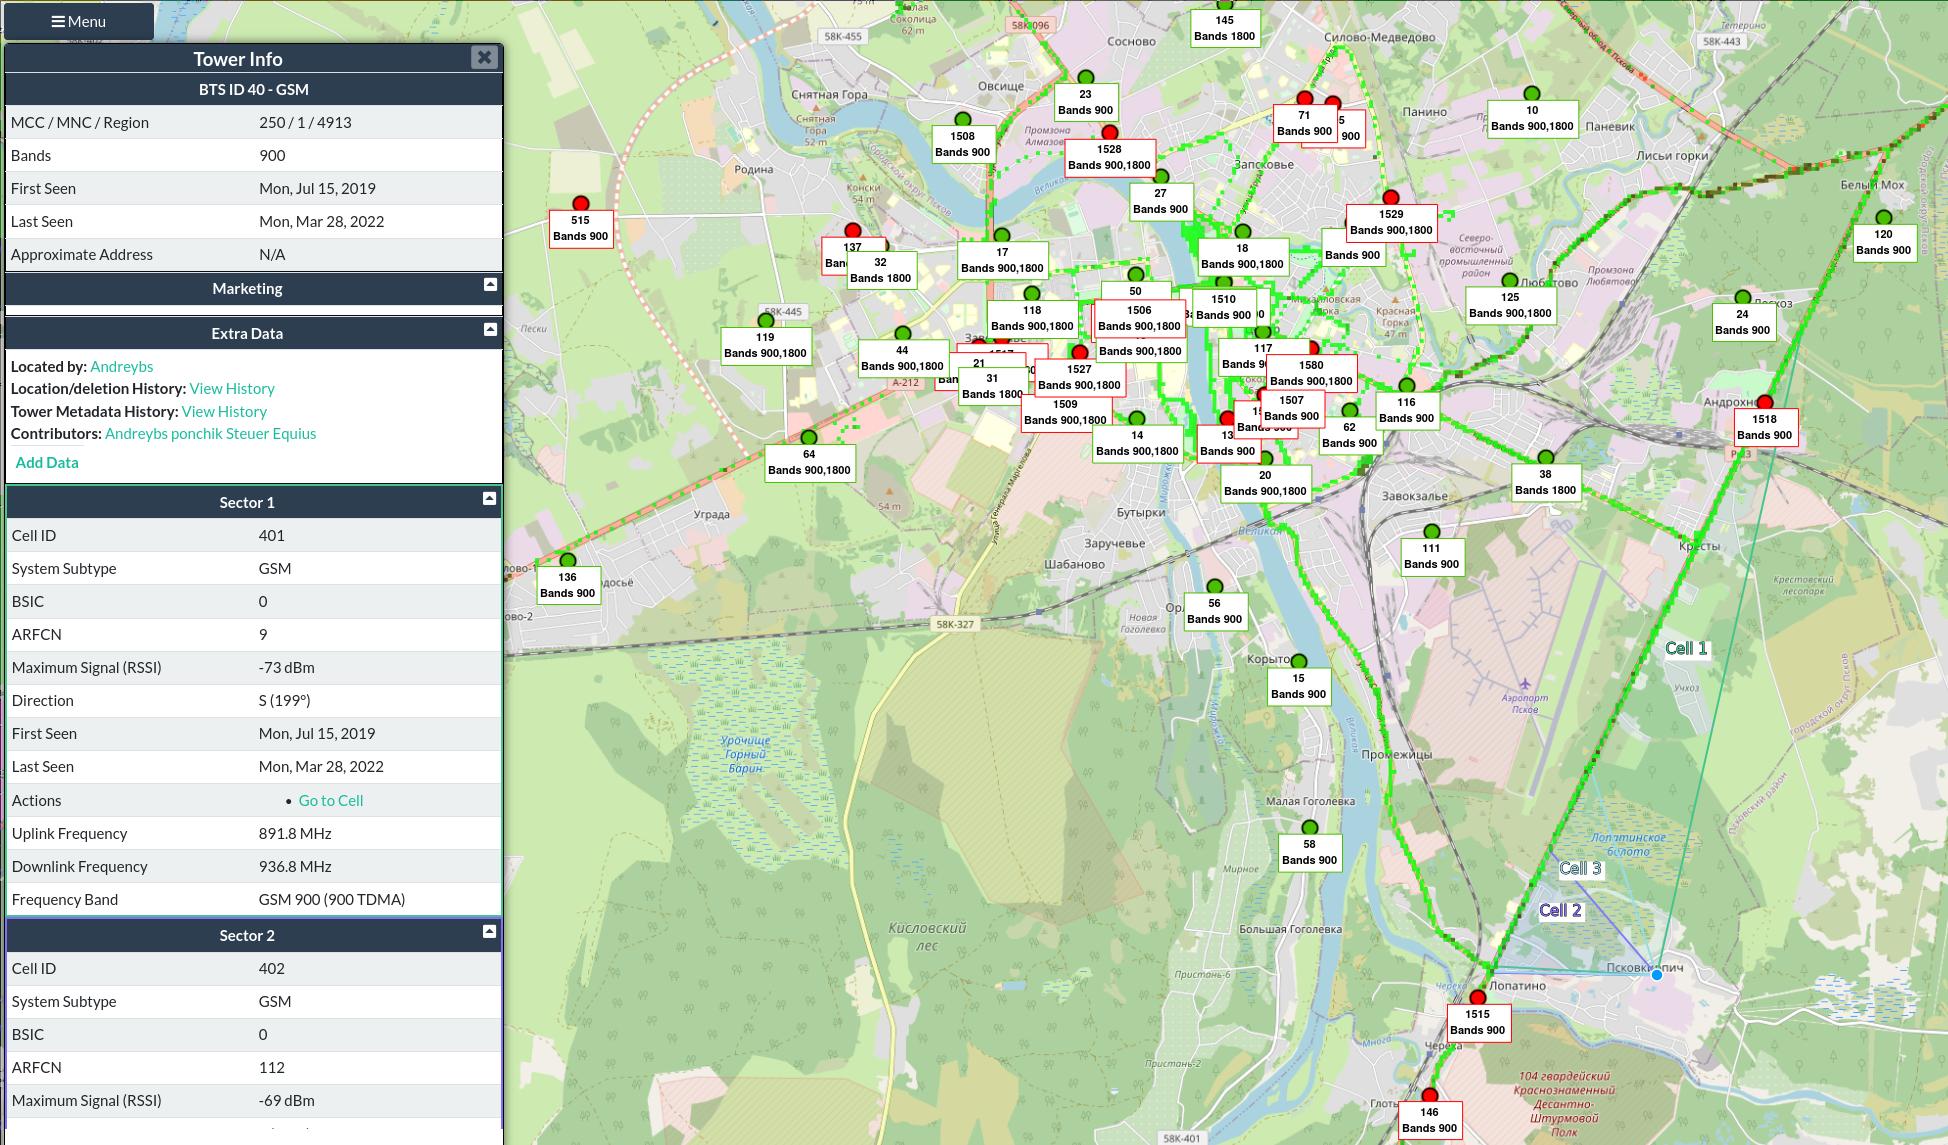Open the hamburger Menu
The height and width of the screenshot is (1145, 1948).
(x=79, y=21)
